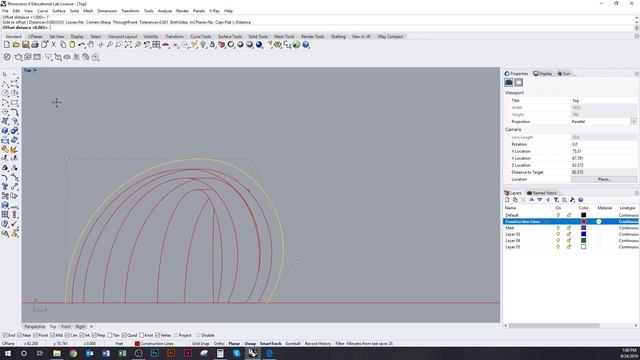This screenshot has width=640, height=360.
Task: Toggle Gumball in the status bar
Action: [x=292, y=344]
